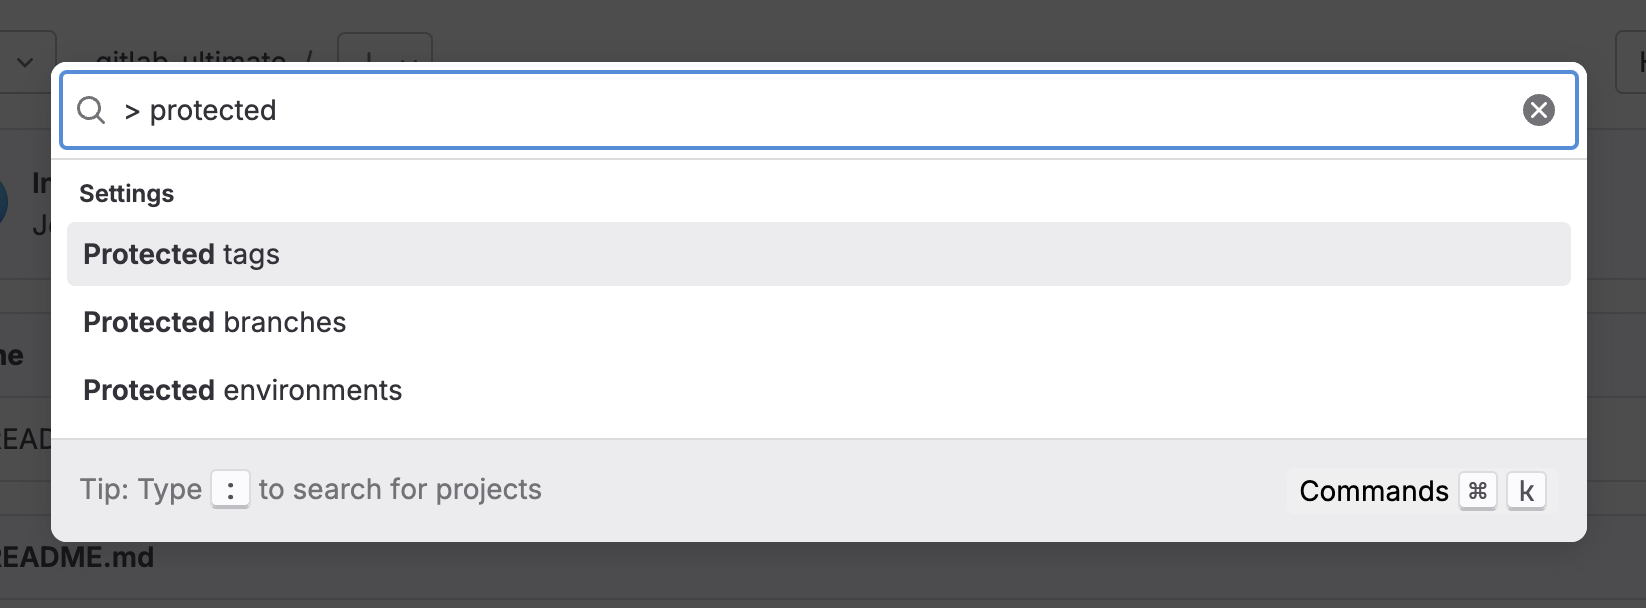Viewport: 1646px width, 608px height.
Task: Open Protected tags settings
Action: (181, 254)
